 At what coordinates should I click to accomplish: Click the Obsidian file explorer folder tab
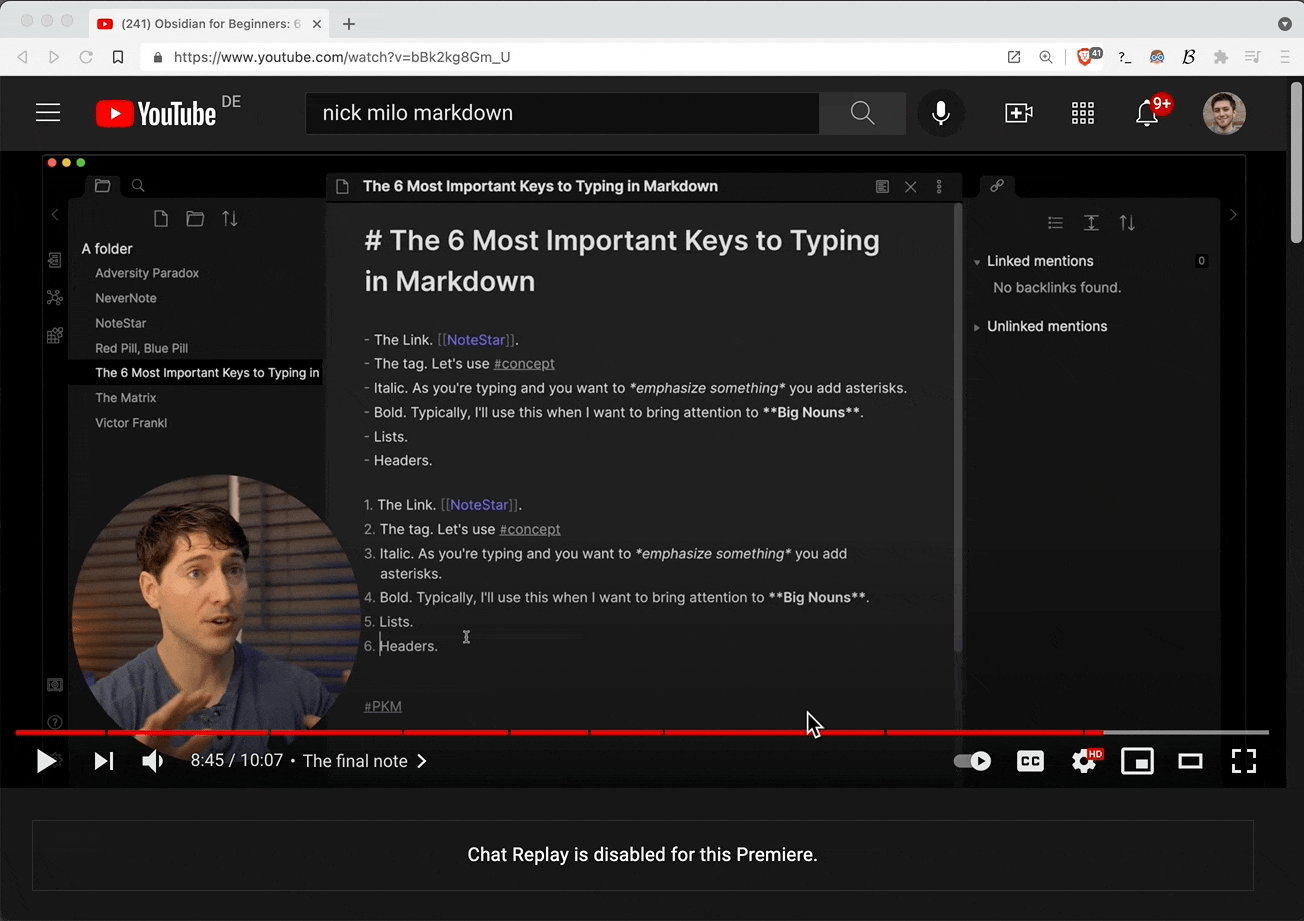point(102,185)
